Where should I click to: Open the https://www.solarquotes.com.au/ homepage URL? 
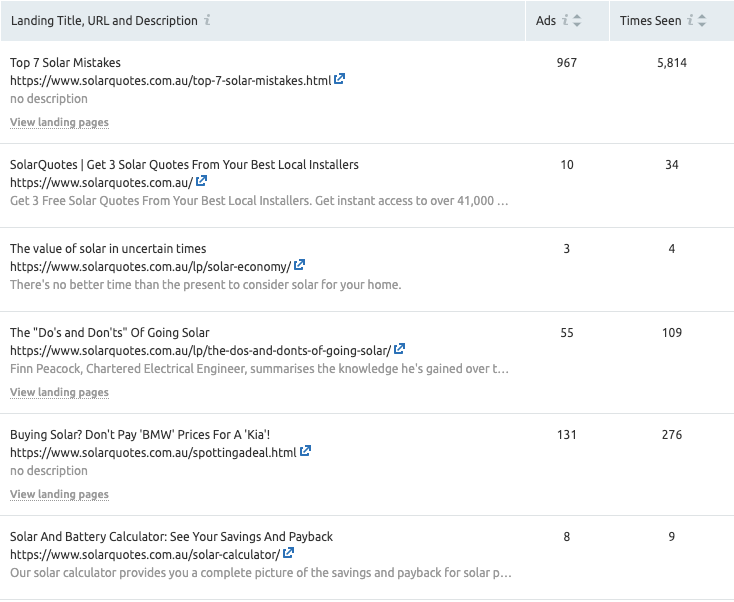[x=102, y=183]
